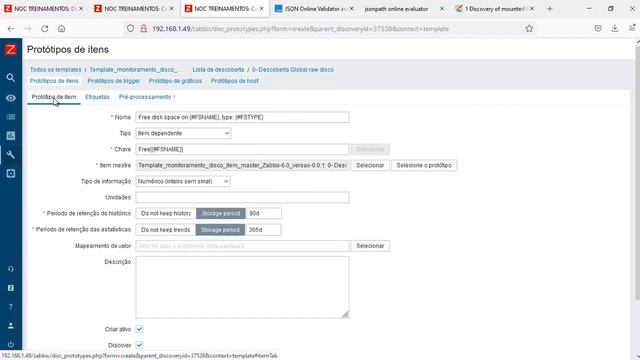Select Storage period for history retention

click(221, 213)
